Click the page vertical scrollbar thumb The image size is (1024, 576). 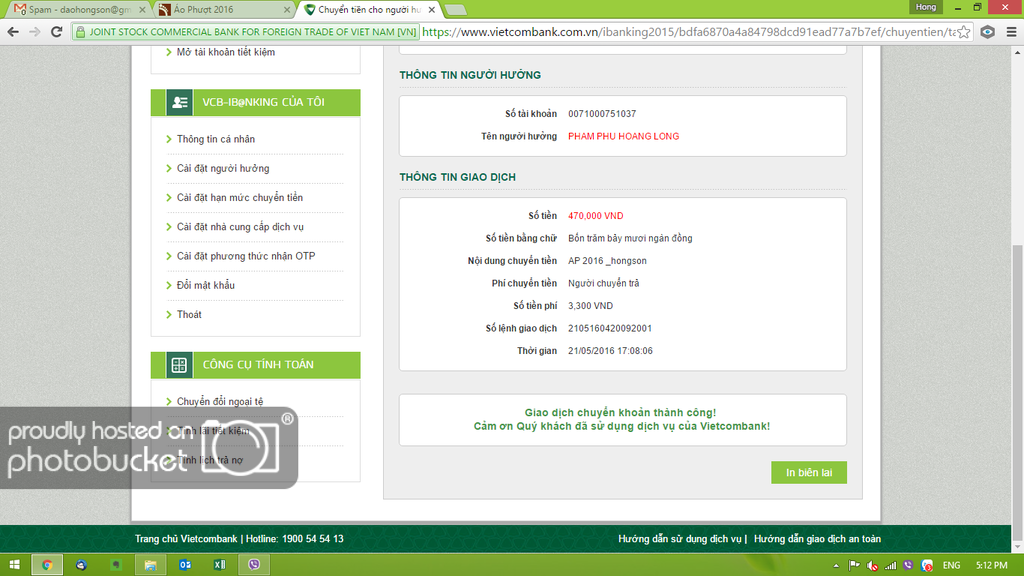(1017, 393)
